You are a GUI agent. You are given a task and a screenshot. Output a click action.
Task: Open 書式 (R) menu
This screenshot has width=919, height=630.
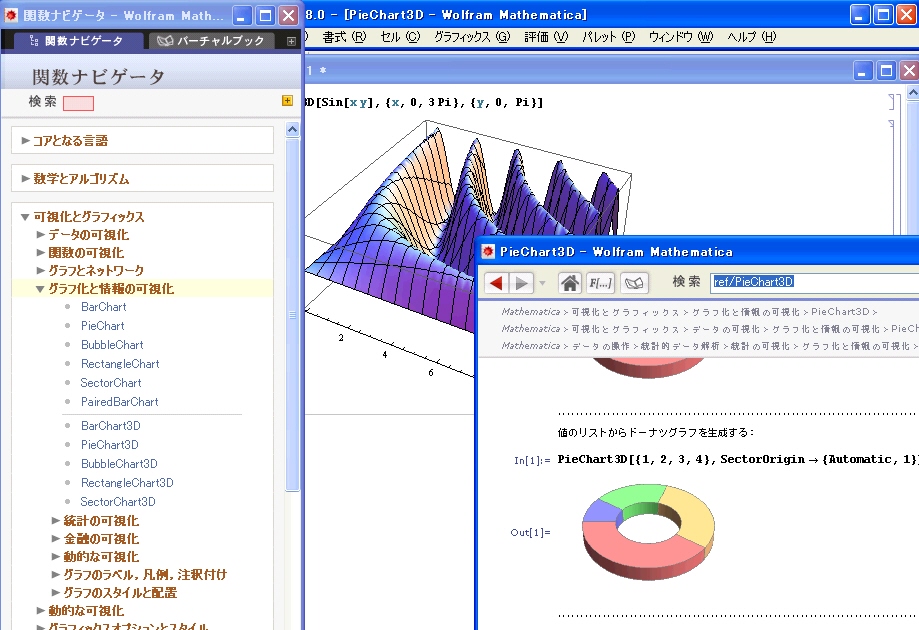[x=344, y=37]
